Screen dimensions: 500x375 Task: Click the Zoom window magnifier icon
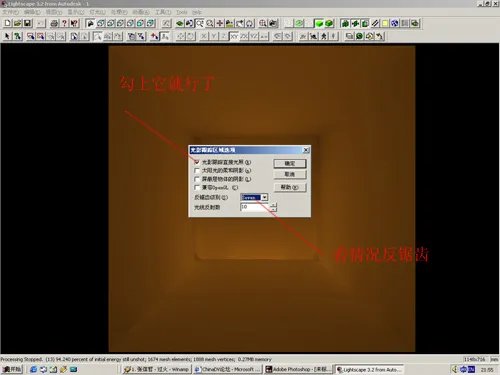point(199,23)
